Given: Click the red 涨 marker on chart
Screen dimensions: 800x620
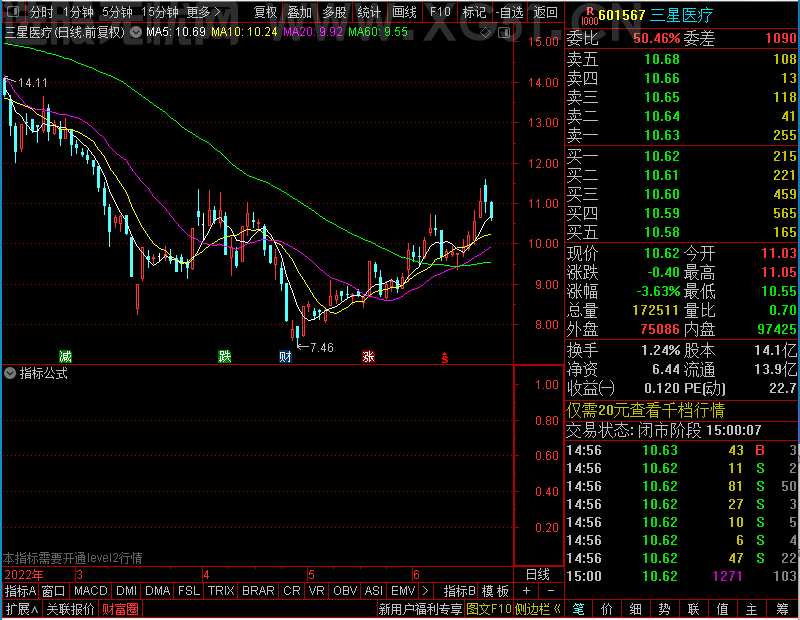Looking at the screenshot, I should 368,356.
